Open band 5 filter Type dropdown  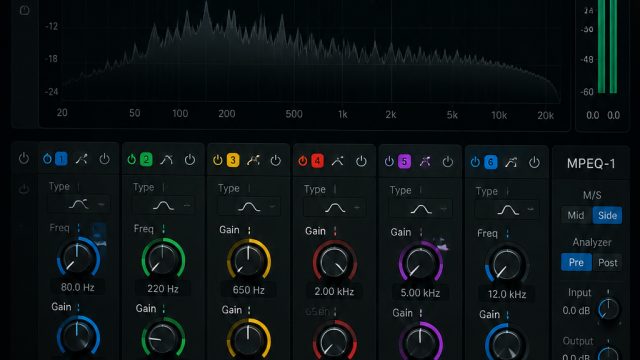(x=420, y=209)
